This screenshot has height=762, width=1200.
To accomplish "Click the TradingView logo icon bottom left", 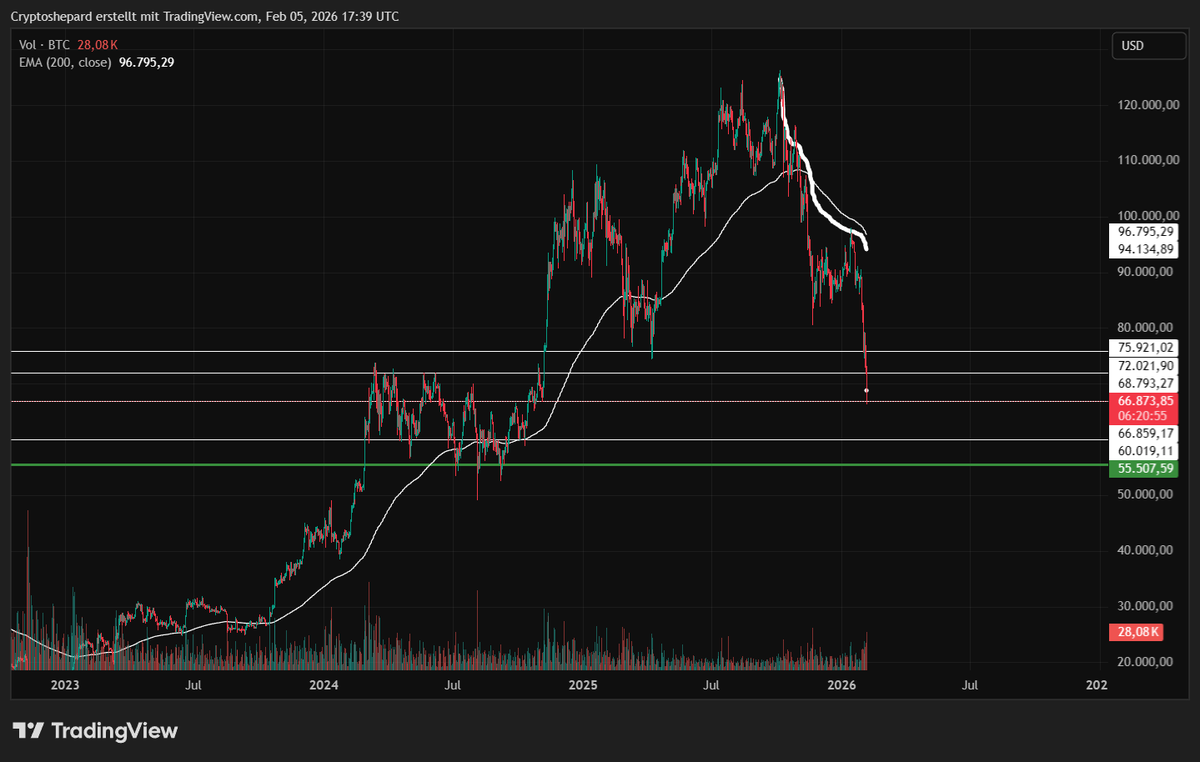I will (x=27, y=731).
